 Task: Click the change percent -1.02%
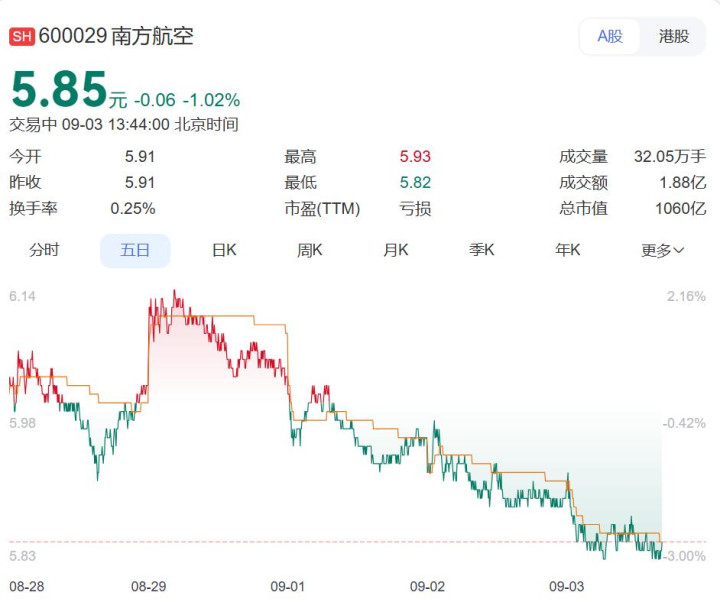point(211,100)
